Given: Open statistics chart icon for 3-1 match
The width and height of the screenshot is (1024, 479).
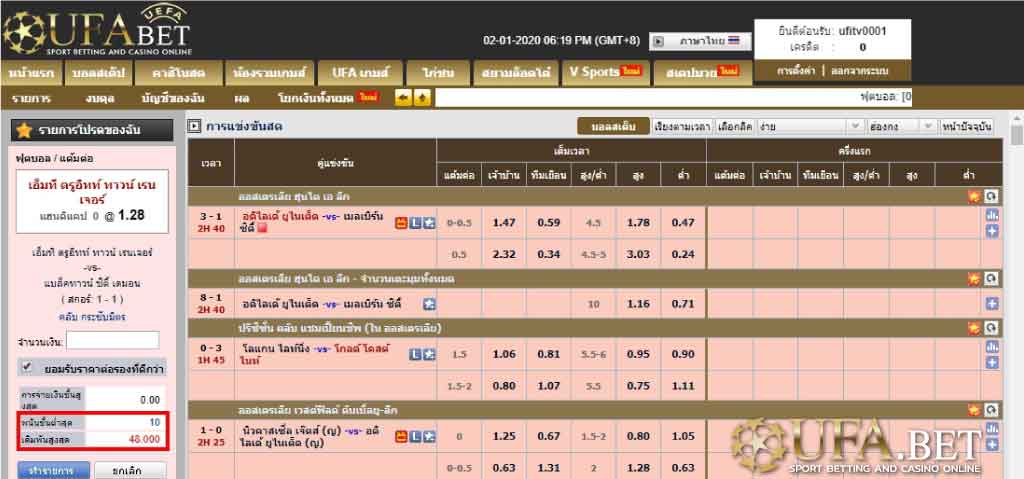Looking at the screenshot, I should 992,215.
